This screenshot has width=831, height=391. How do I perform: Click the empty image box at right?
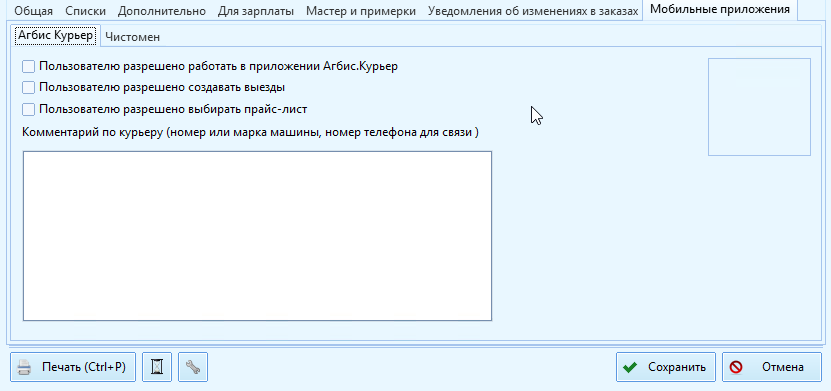[x=759, y=107]
